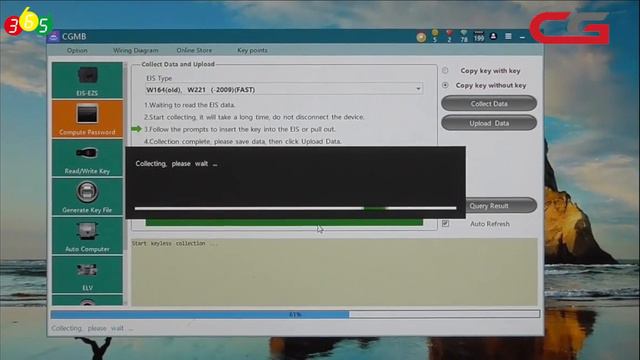
Task: Open the Wiring Diagram menu
Action: coord(136,50)
